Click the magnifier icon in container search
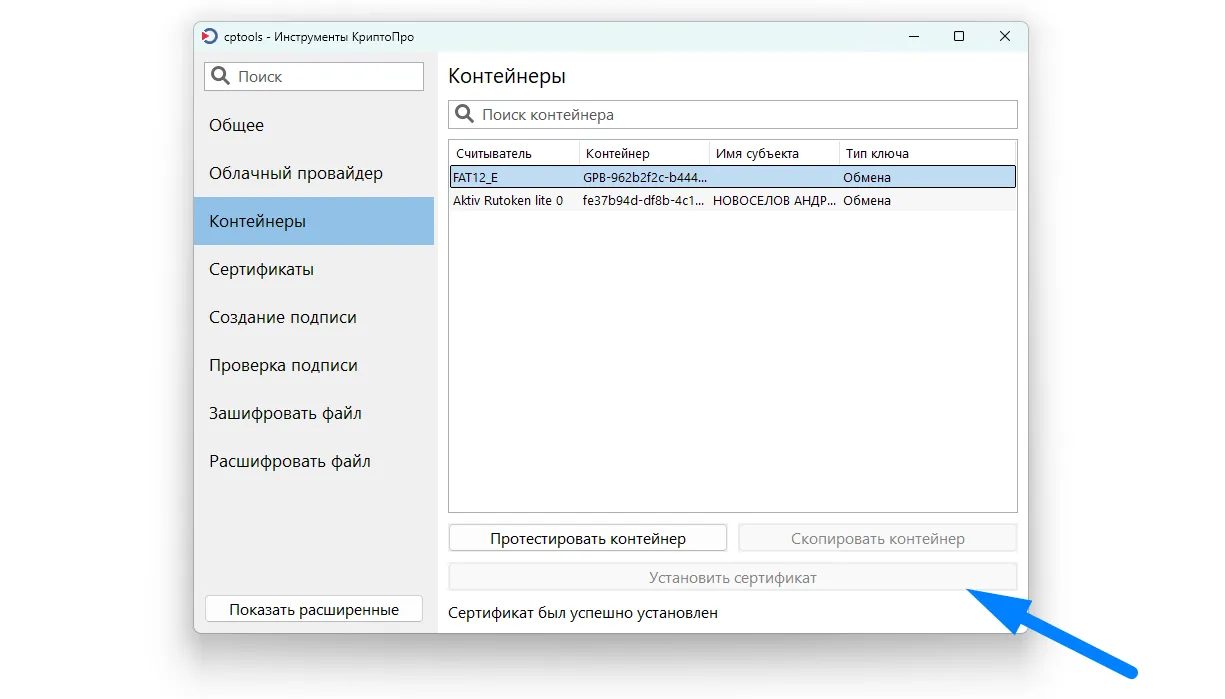 click(464, 115)
